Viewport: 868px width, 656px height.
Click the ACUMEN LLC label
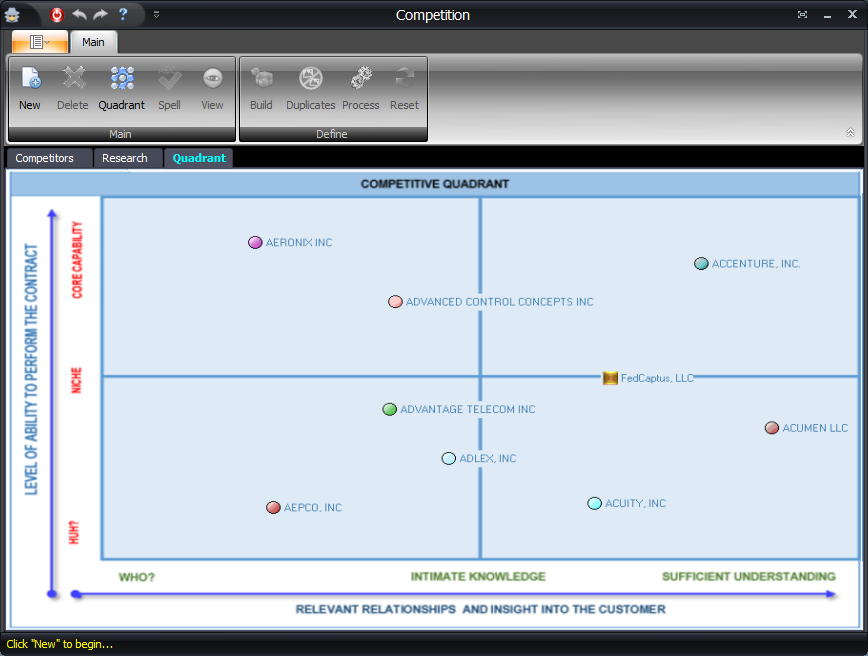[x=815, y=428]
